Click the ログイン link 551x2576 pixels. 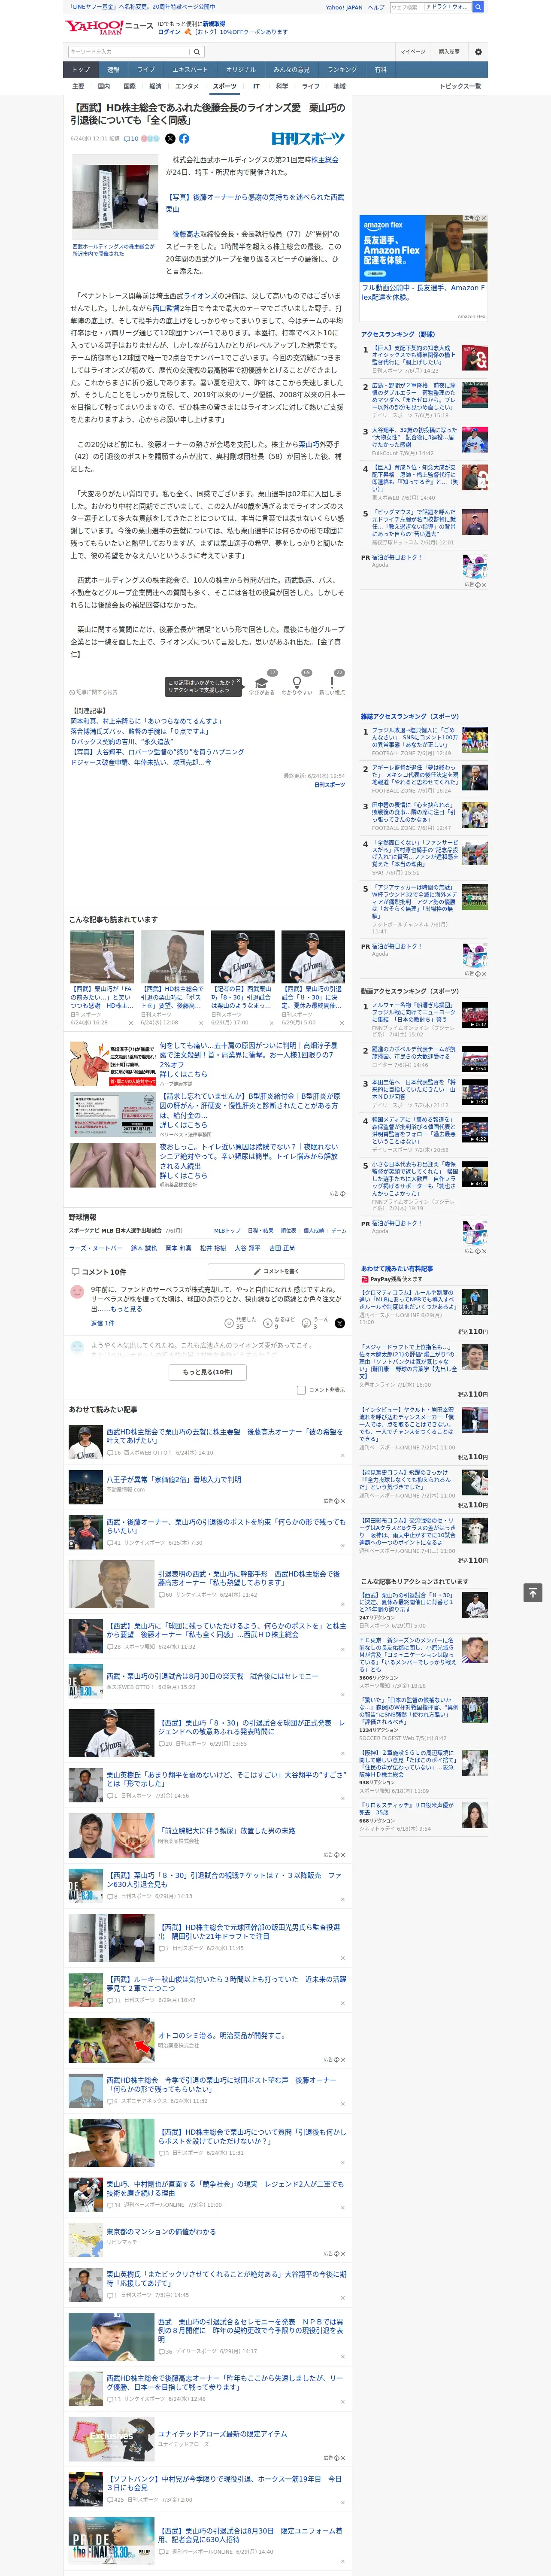click(x=169, y=32)
